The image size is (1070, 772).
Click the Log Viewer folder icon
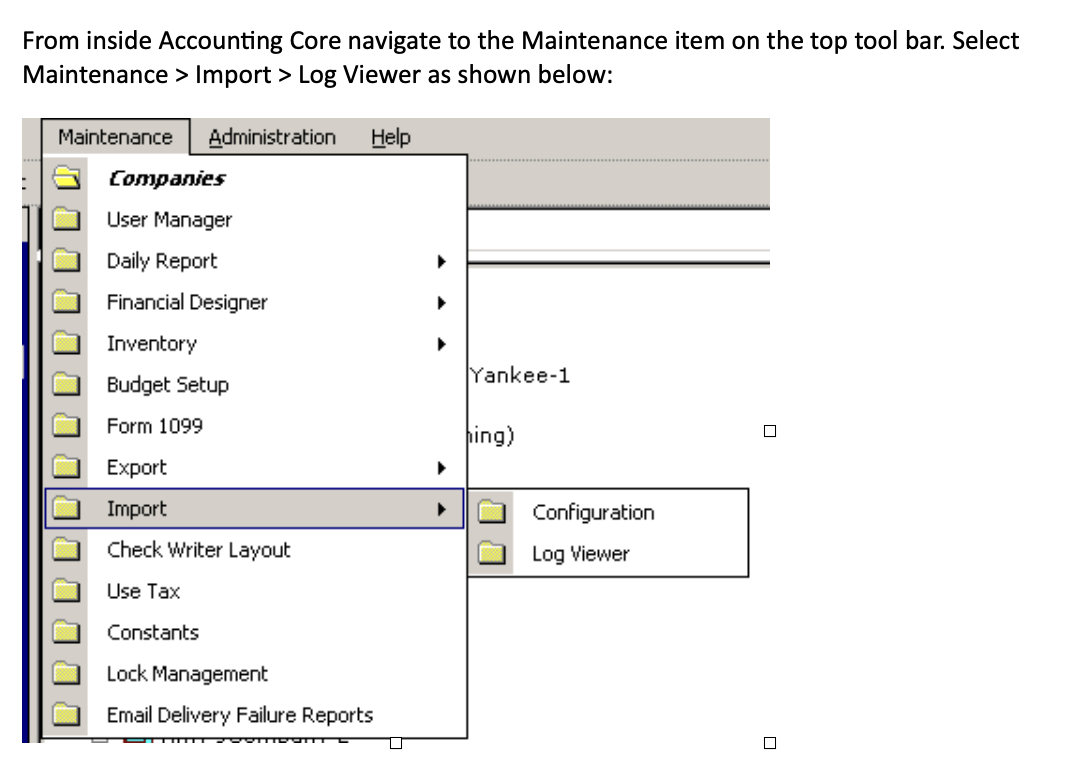[491, 554]
